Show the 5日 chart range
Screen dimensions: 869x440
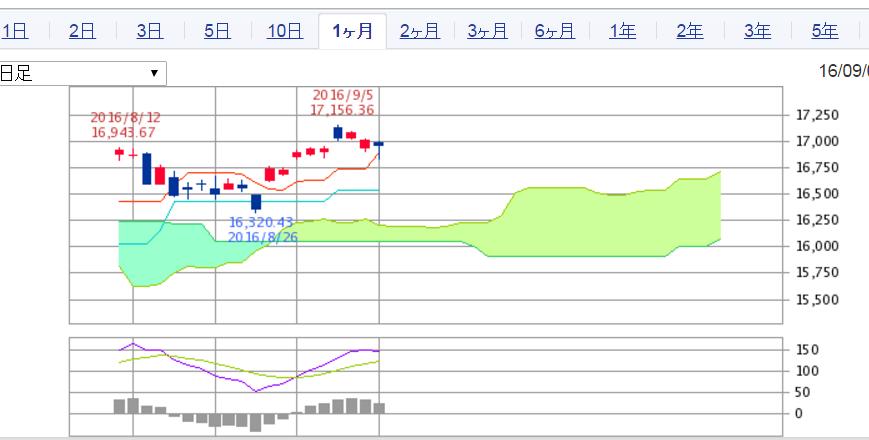coord(217,31)
